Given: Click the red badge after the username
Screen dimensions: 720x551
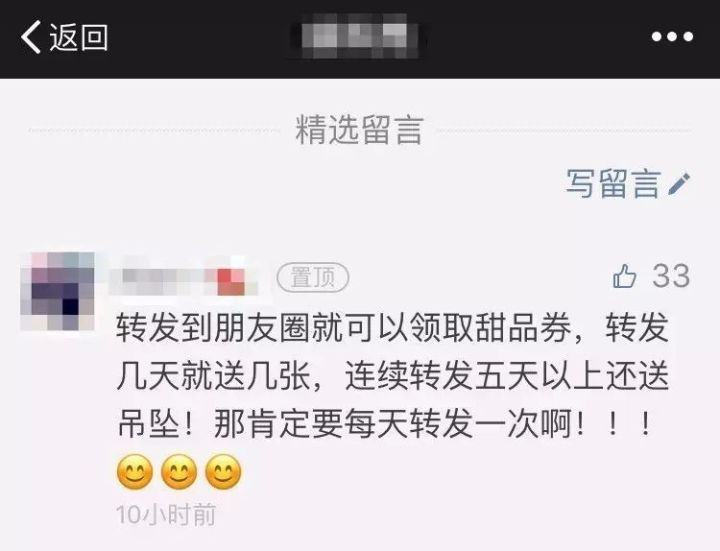Looking at the screenshot, I should coord(231,281).
